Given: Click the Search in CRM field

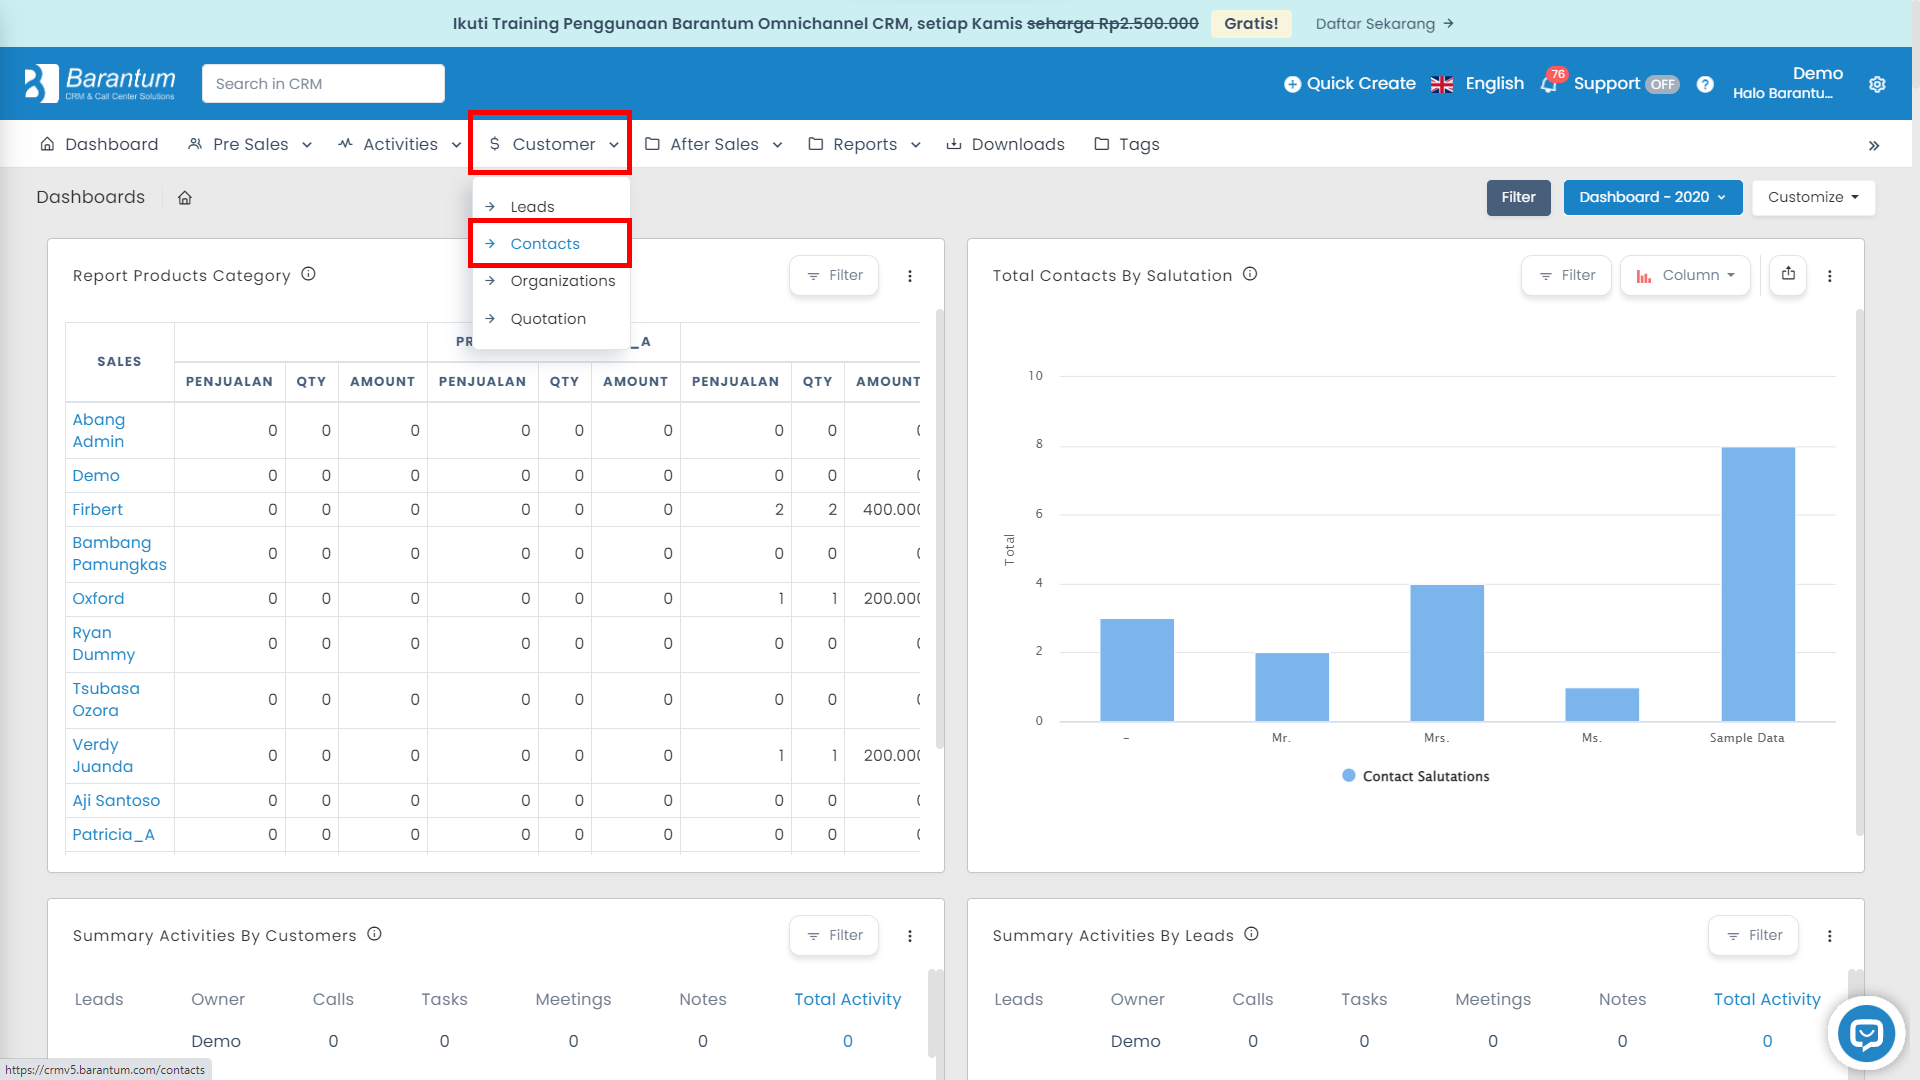Looking at the screenshot, I should [x=323, y=84].
